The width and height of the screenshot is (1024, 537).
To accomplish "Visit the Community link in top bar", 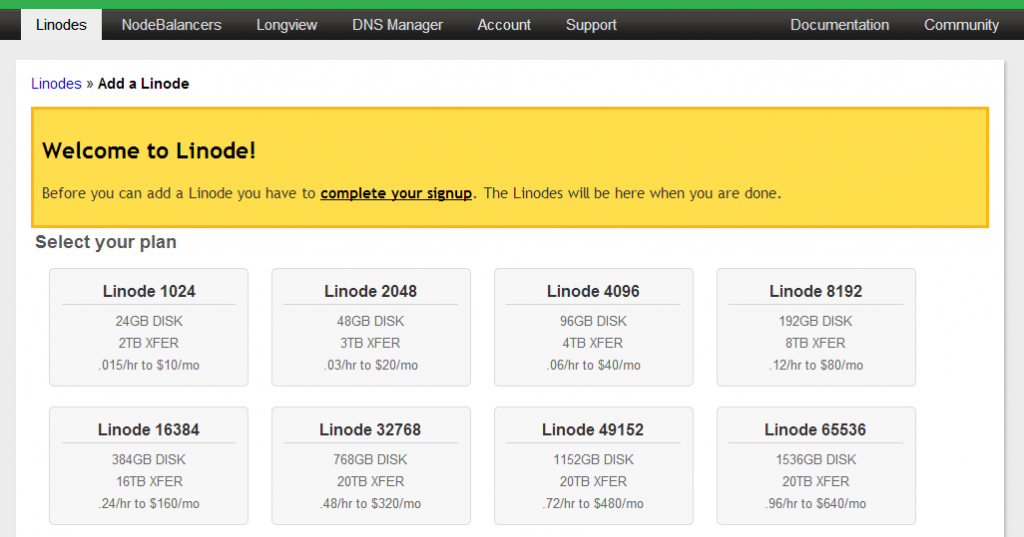I will coord(961,25).
